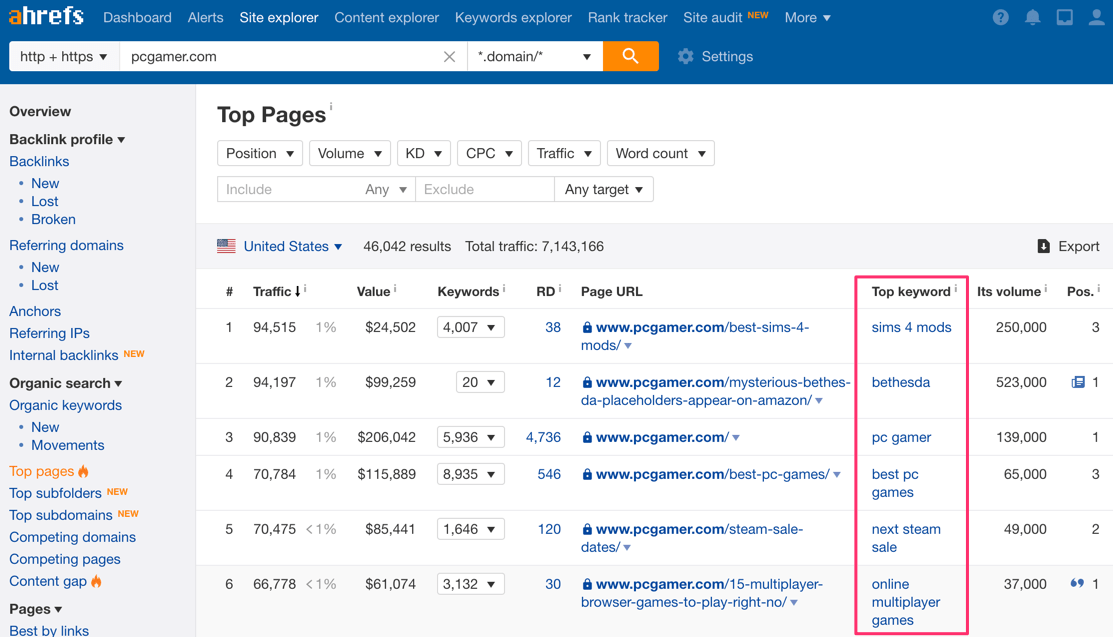The height and width of the screenshot is (637, 1113).
Task: Open Internal backlinks report
Action: coord(64,355)
